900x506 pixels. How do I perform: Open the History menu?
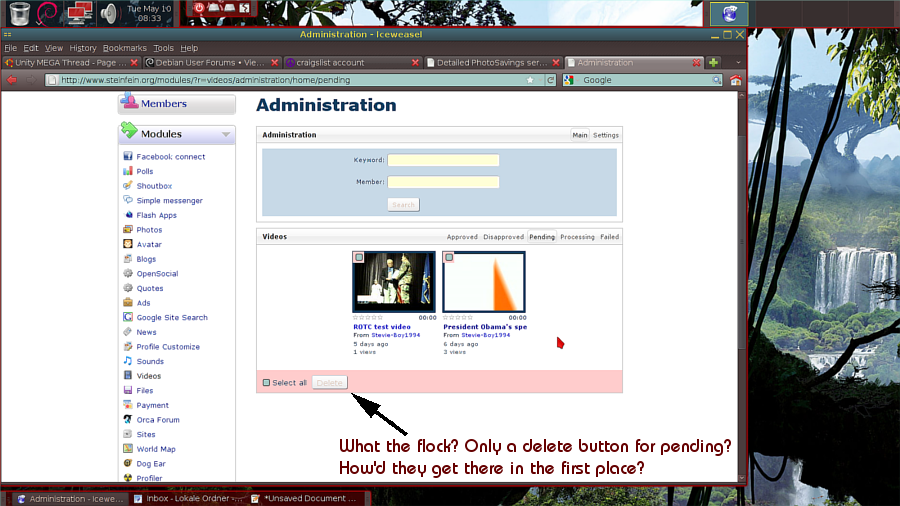point(83,48)
